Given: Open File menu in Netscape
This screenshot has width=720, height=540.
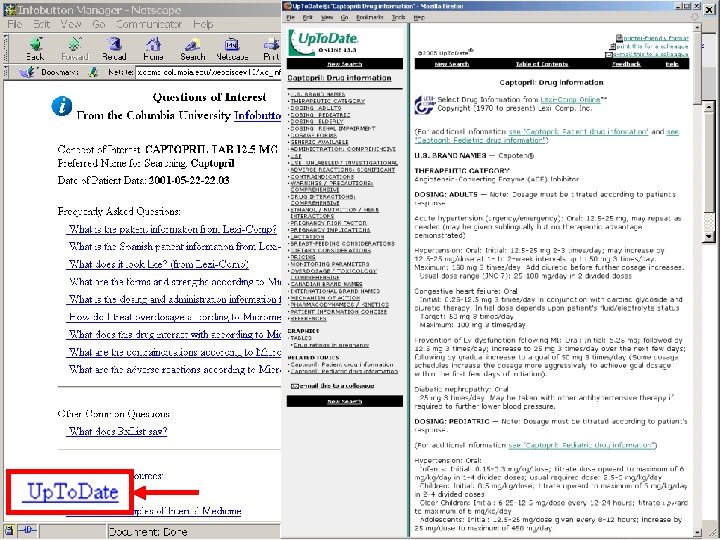Looking at the screenshot, I should pyautogui.click(x=14, y=24).
